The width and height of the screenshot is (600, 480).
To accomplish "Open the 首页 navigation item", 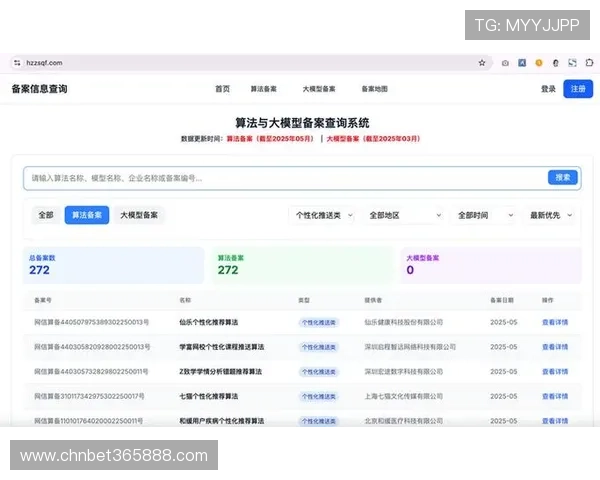I will (x=223, y=89).
